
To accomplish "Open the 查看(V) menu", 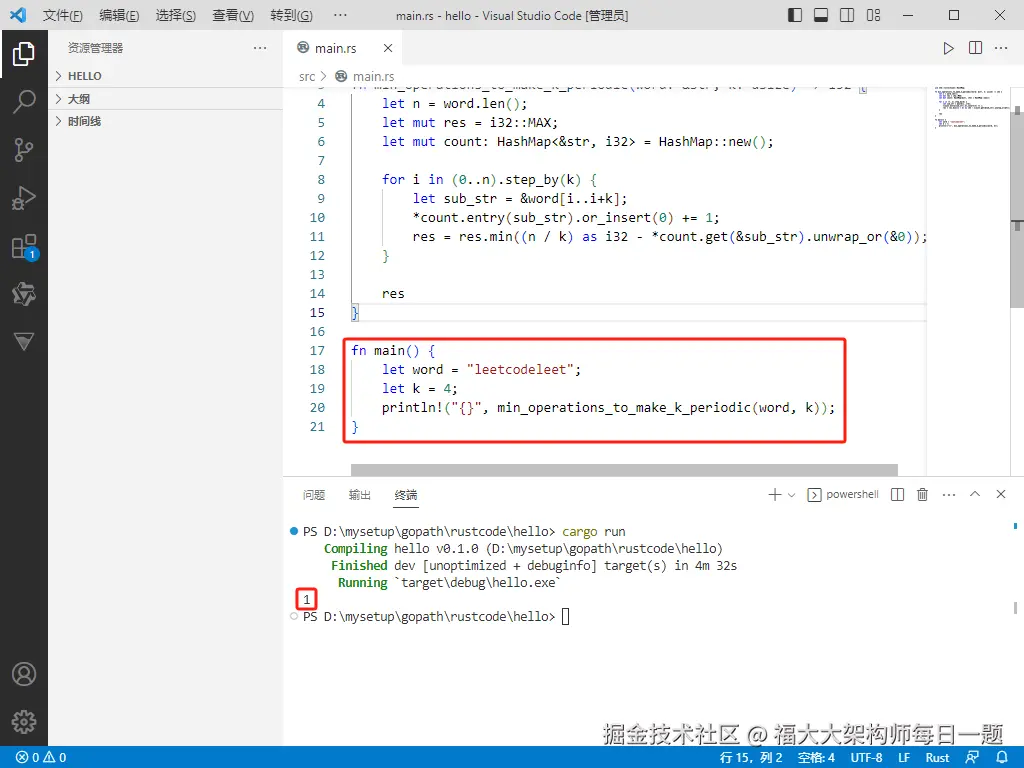I will 233,15.
